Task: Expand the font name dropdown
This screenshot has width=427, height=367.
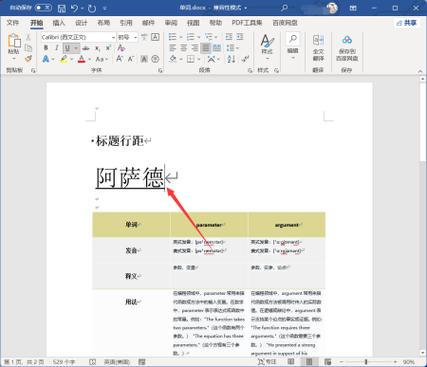Action: click(113, 37)
